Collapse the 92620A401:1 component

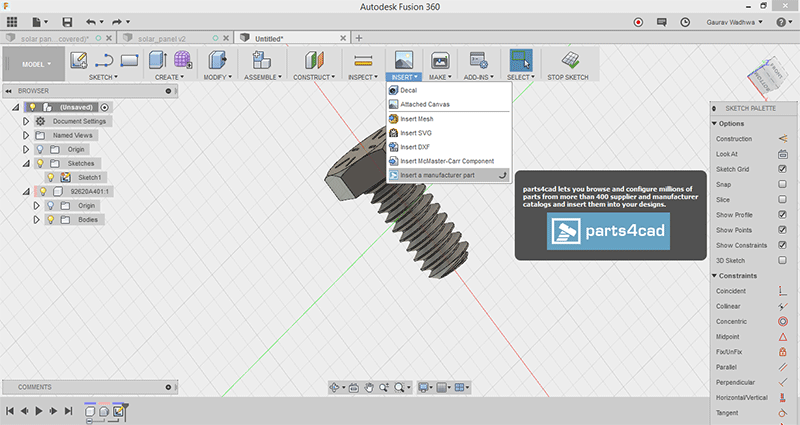click(26, 191)
